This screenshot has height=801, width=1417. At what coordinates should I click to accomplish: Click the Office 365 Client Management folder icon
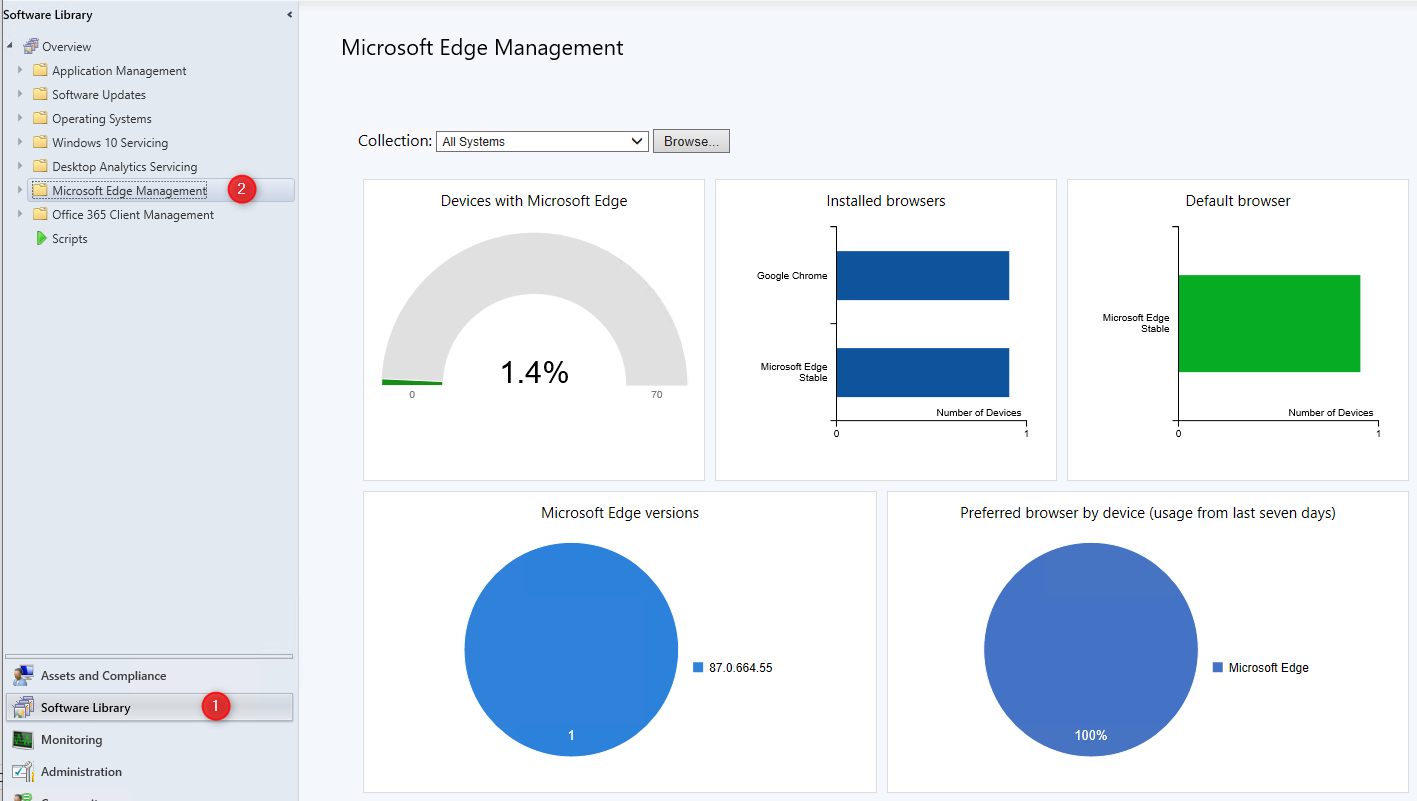pyautogui.click(x=40, y=214)
